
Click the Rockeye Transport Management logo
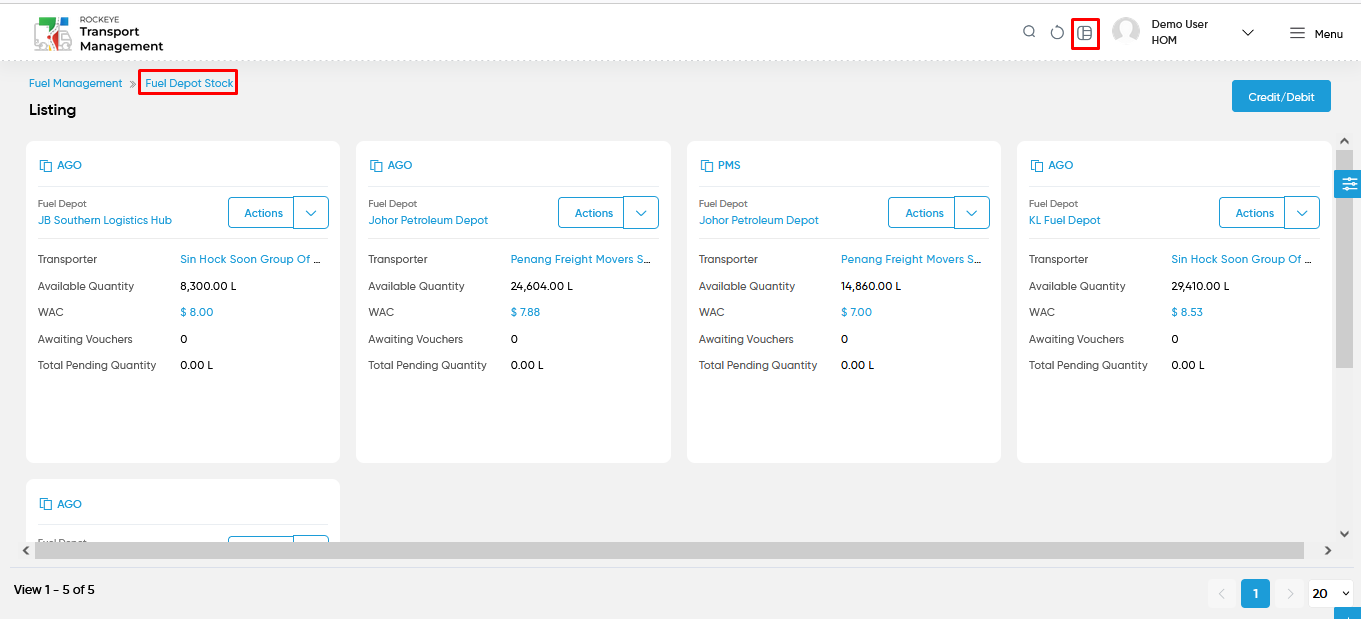(x=98, y=34)
